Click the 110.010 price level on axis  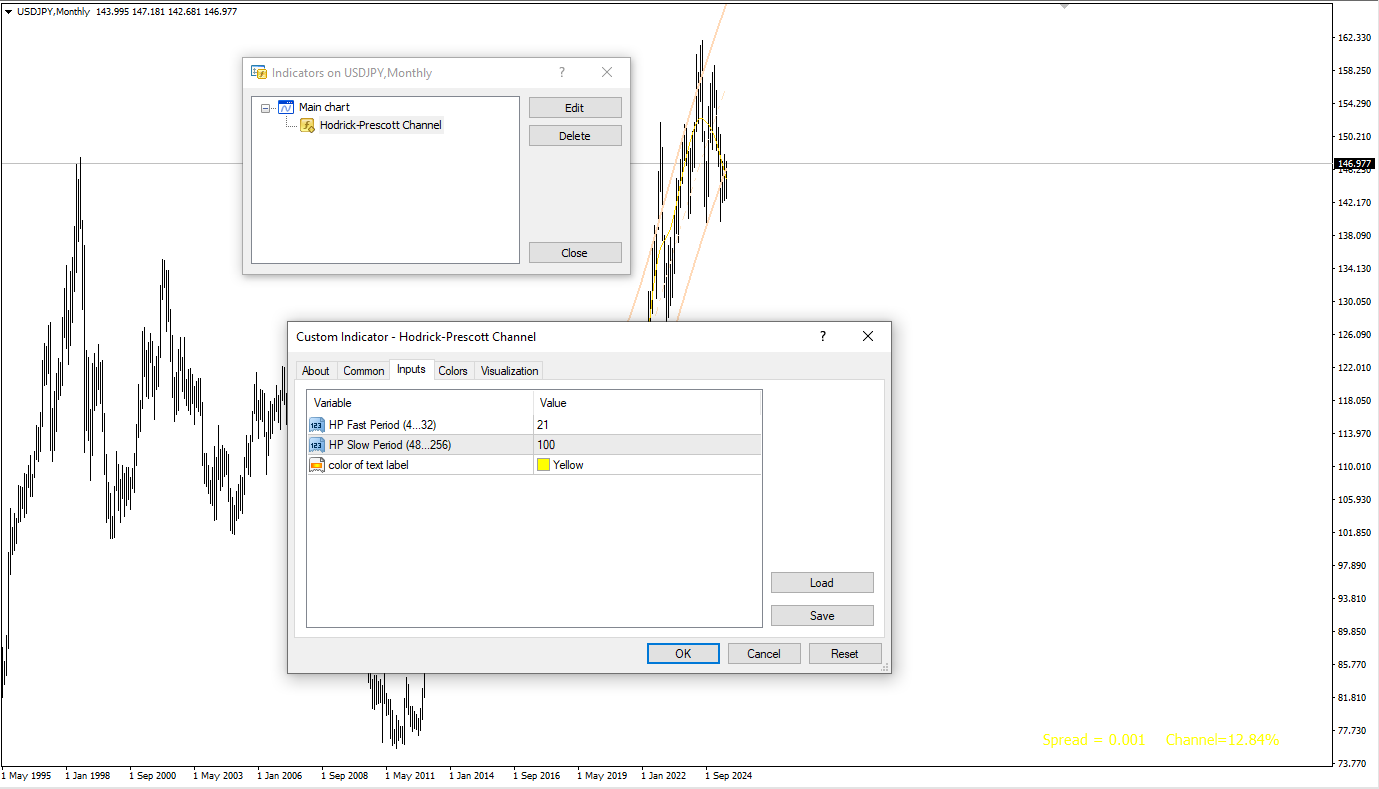point(1354,467)
